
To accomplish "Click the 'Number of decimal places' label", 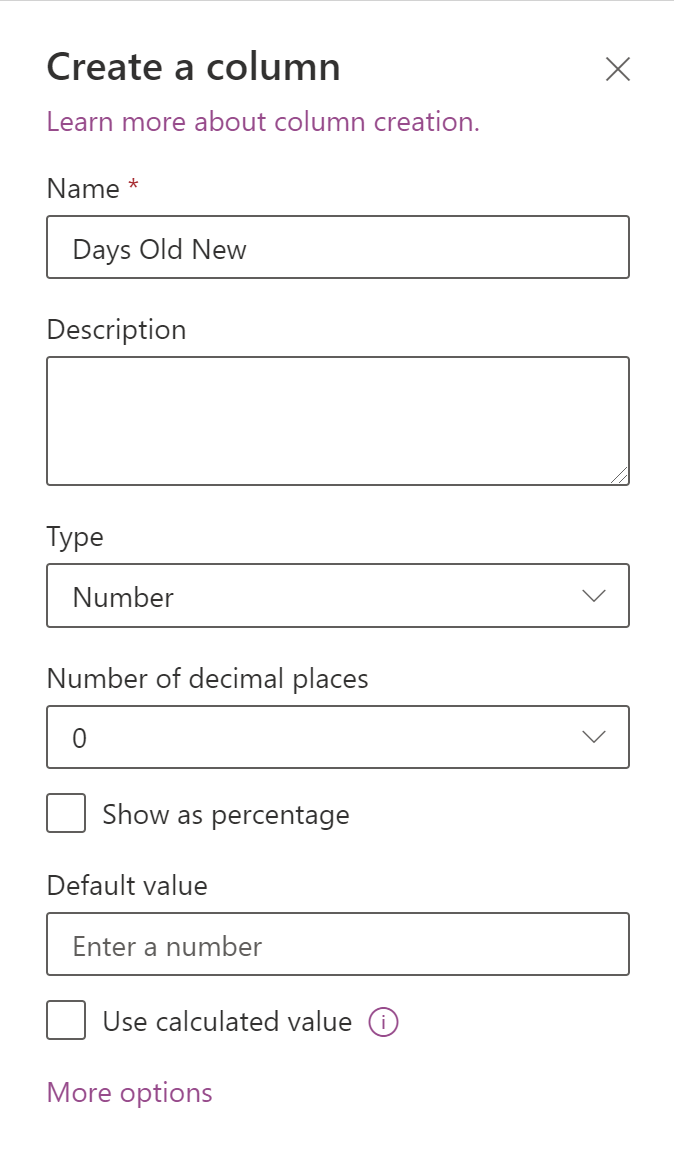I will 208,679.
